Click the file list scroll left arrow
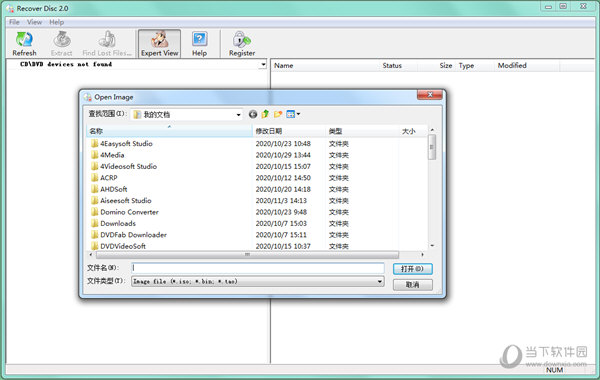This screenshot has width=600, height=380. [91, 254]
